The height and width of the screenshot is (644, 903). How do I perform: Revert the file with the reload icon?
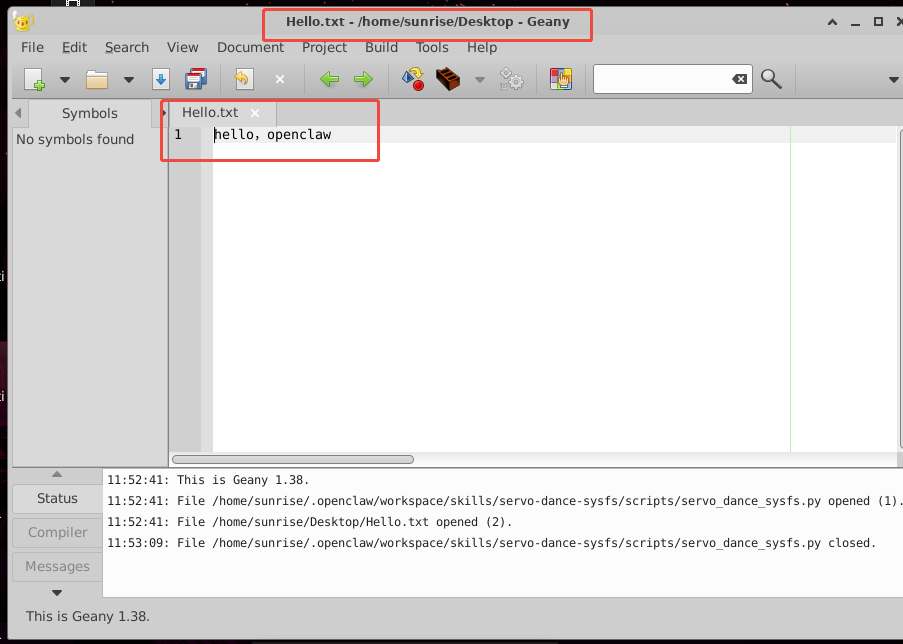point(244,79)
